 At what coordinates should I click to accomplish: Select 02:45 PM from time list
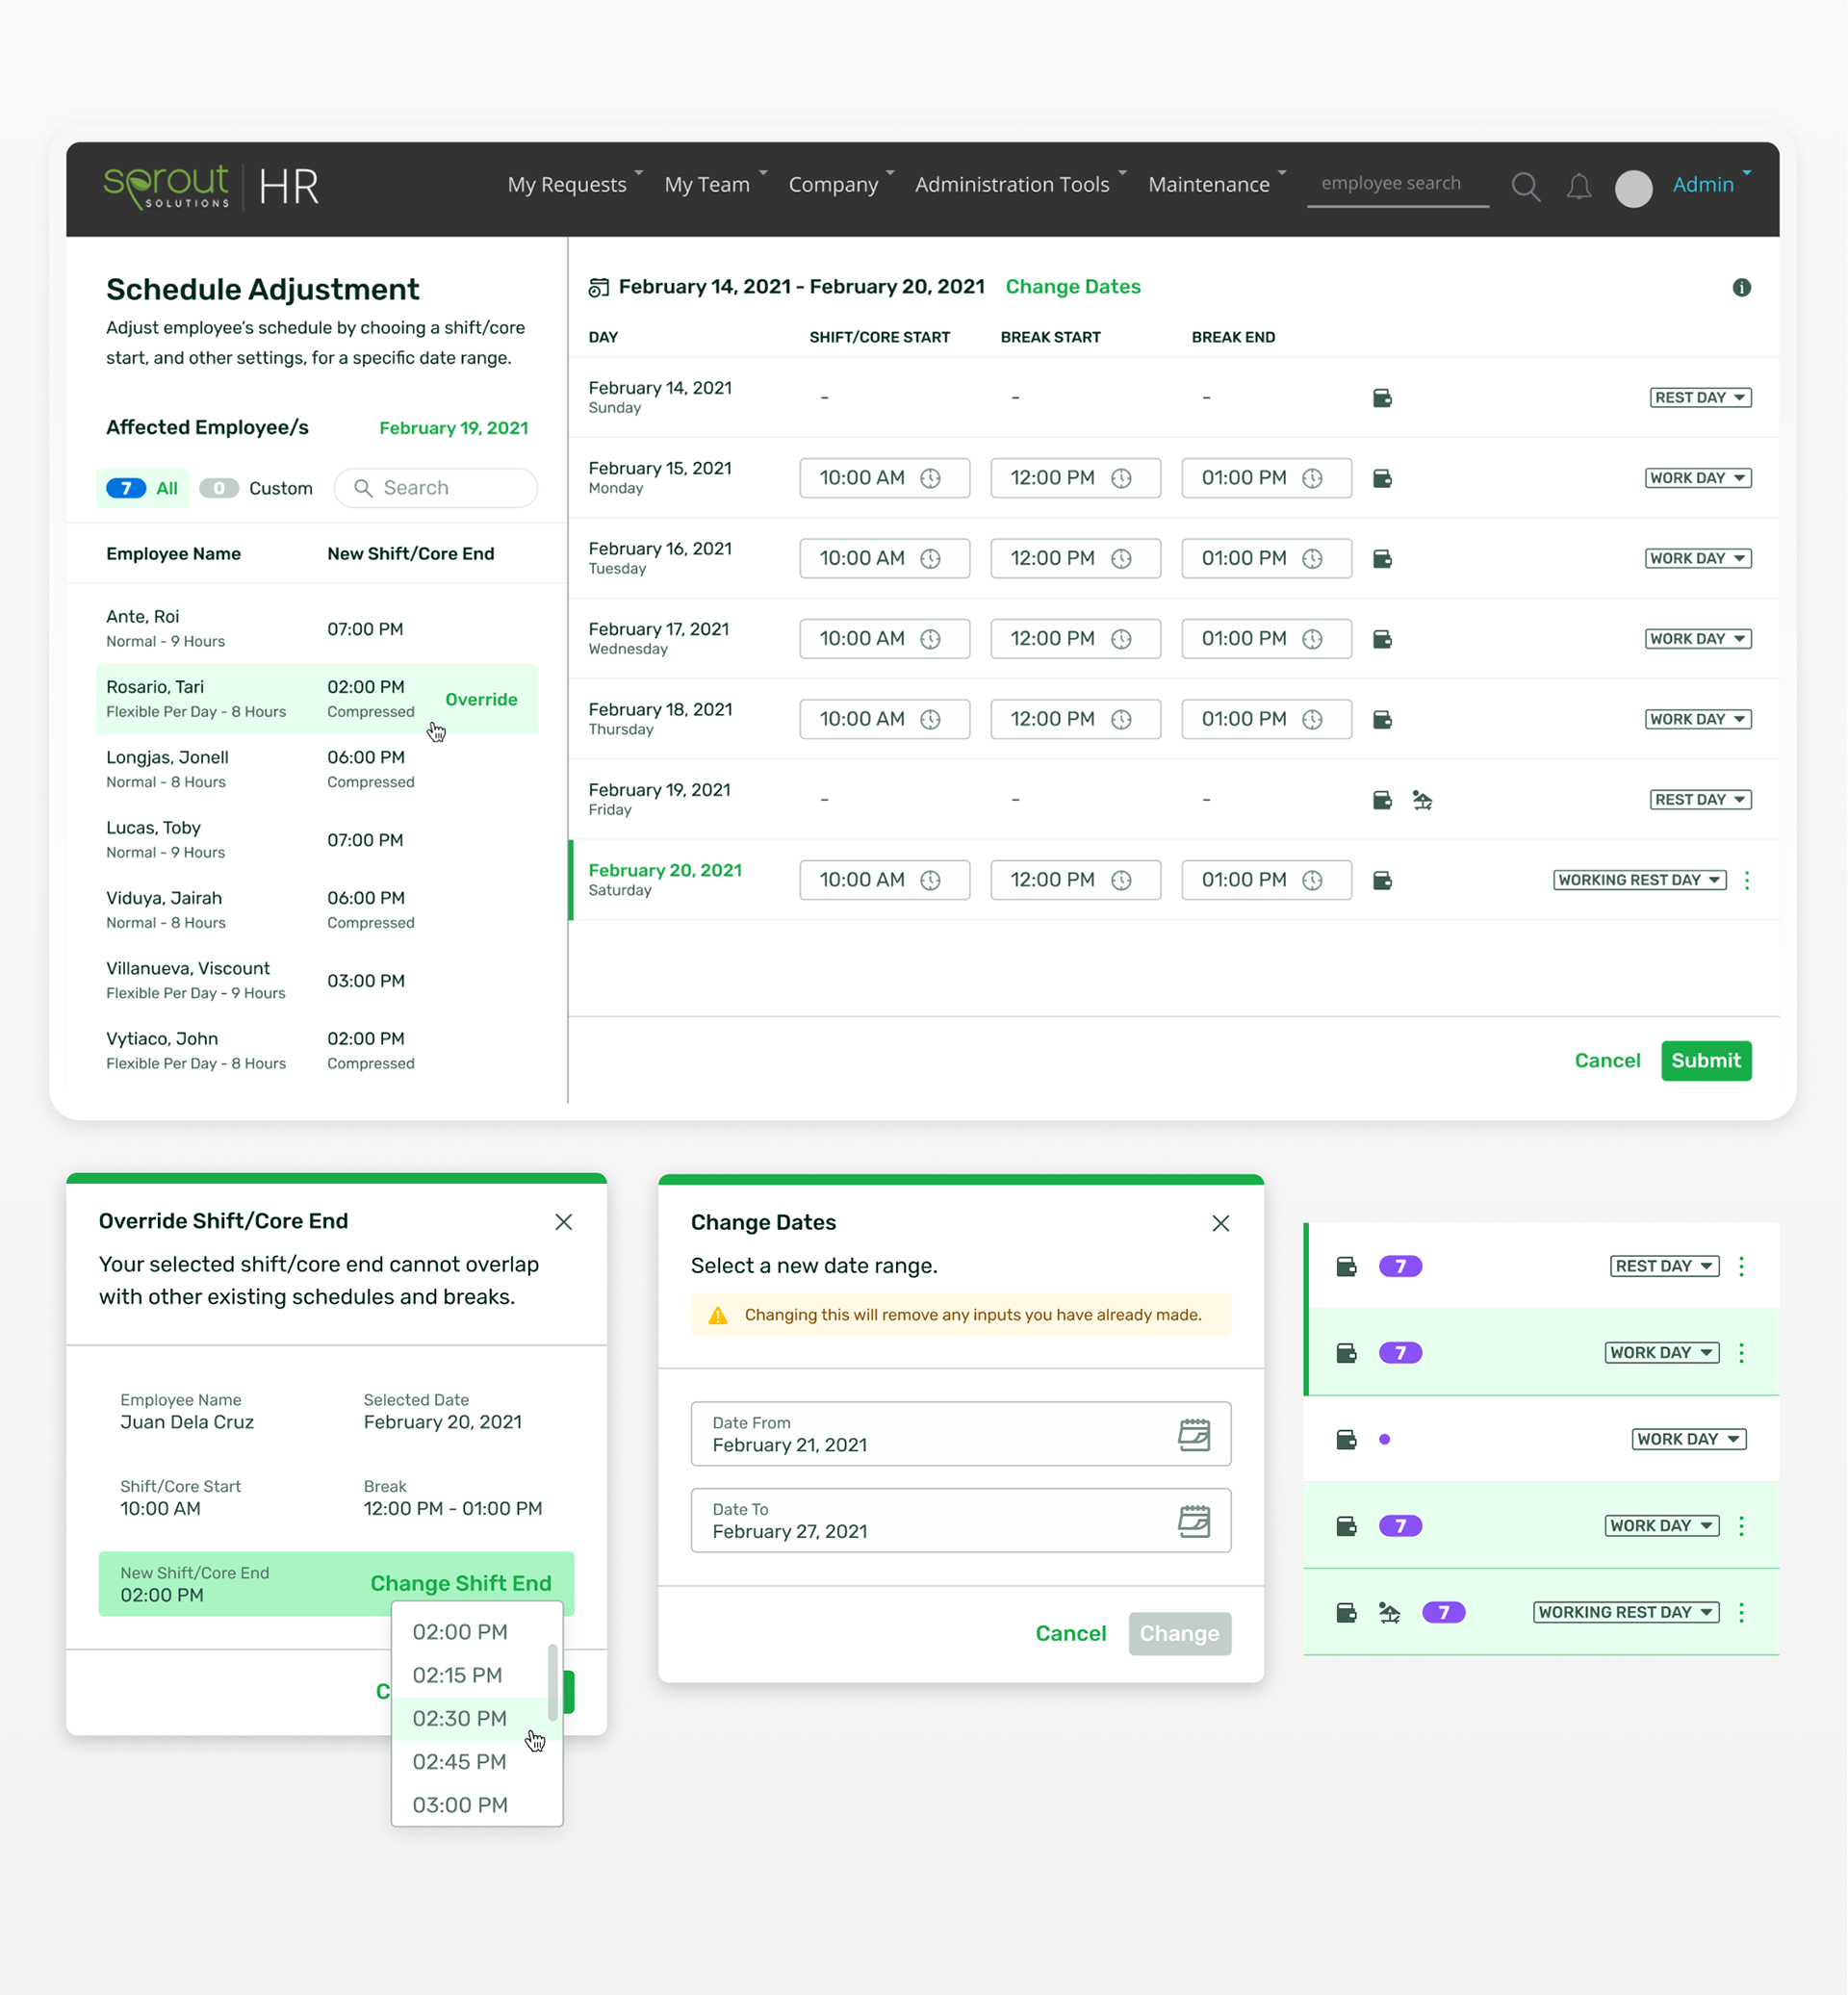pyautogui.click(x=470, y=1761)
